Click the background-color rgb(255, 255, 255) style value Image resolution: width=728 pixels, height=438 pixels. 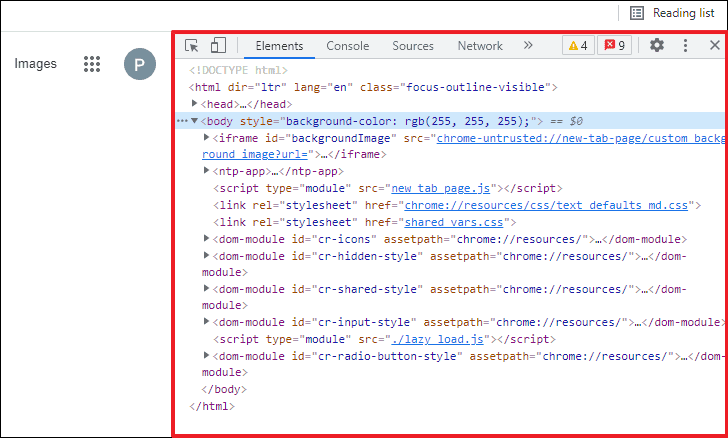click(x=408, y=121)
